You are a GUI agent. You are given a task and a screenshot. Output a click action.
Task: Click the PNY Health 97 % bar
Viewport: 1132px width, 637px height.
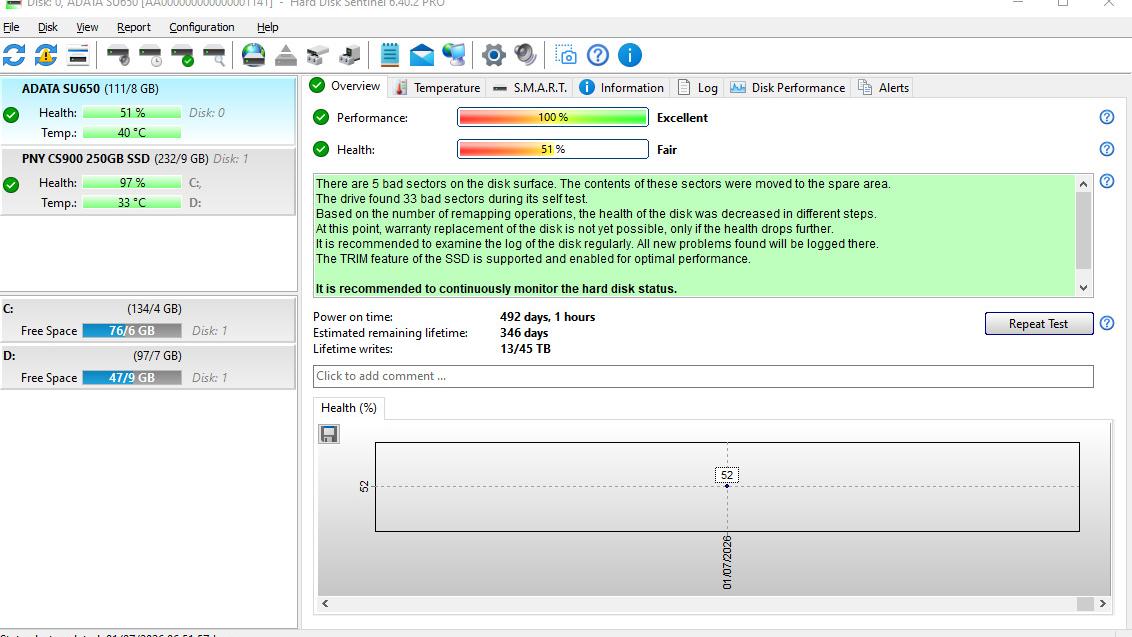132,183
